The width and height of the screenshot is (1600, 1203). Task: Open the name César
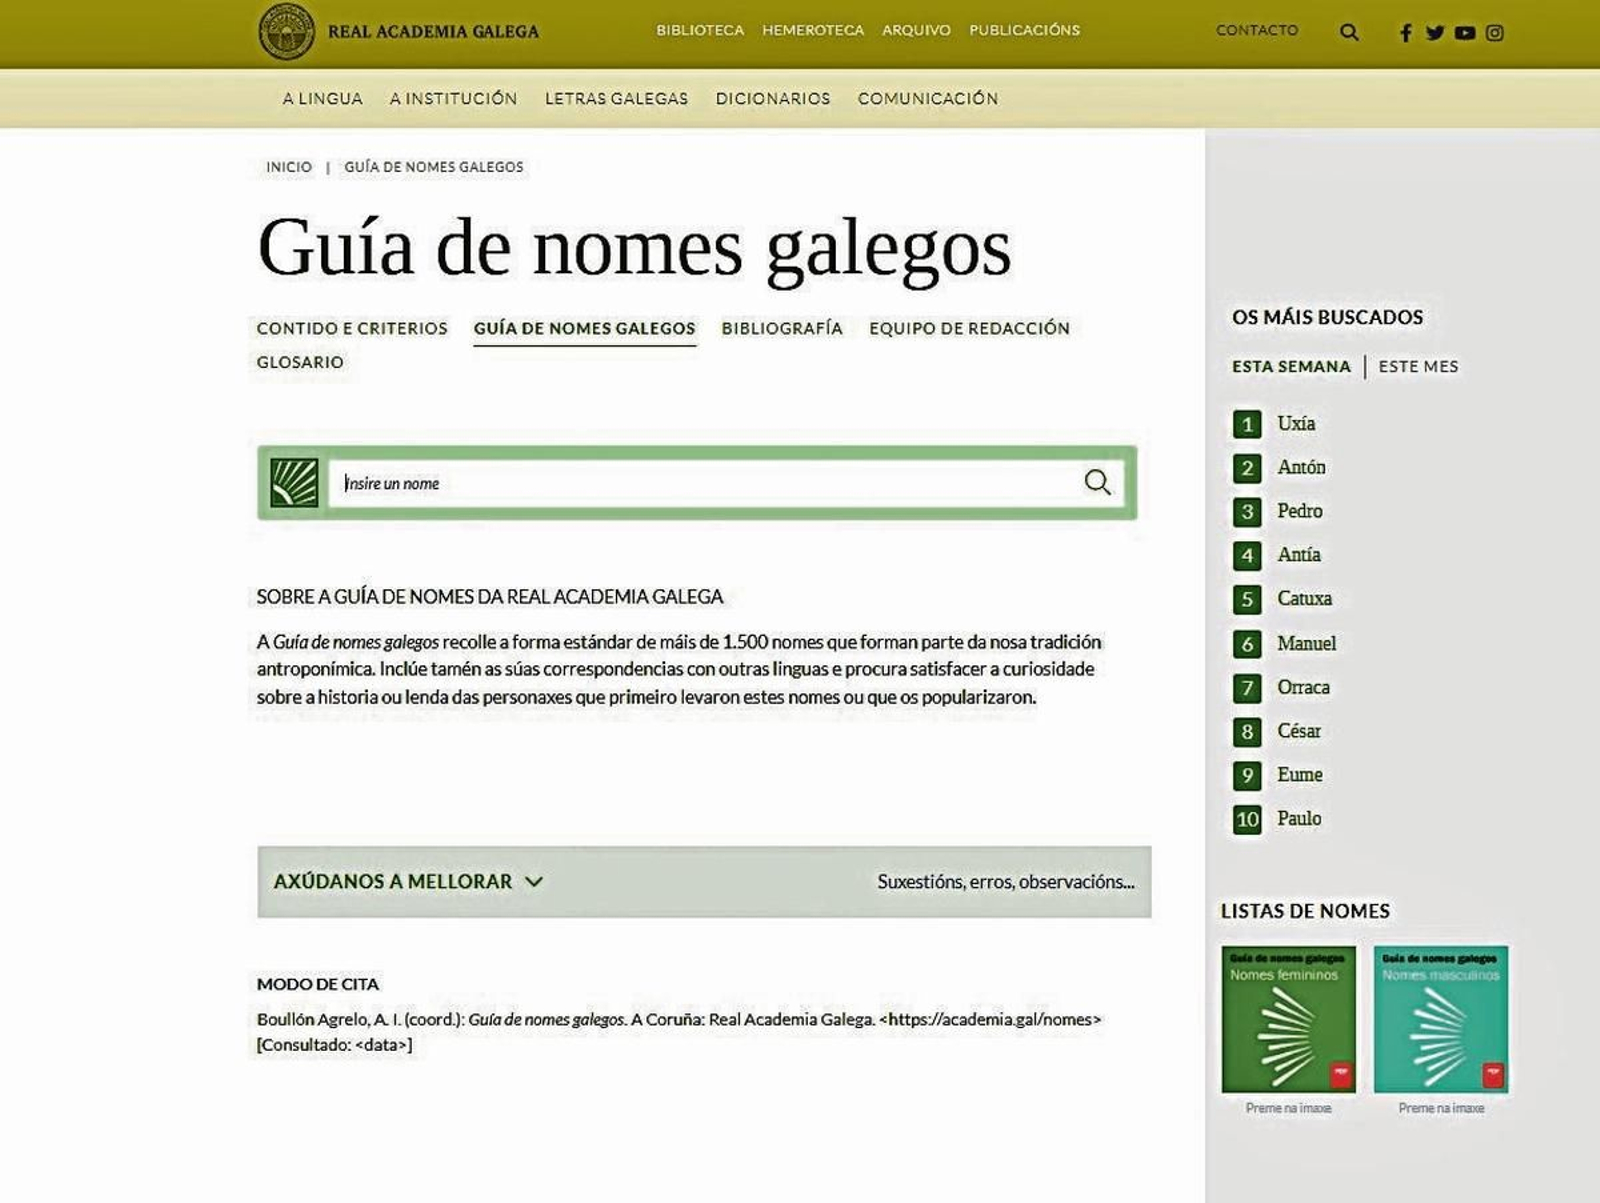[x=1299, y=731]
